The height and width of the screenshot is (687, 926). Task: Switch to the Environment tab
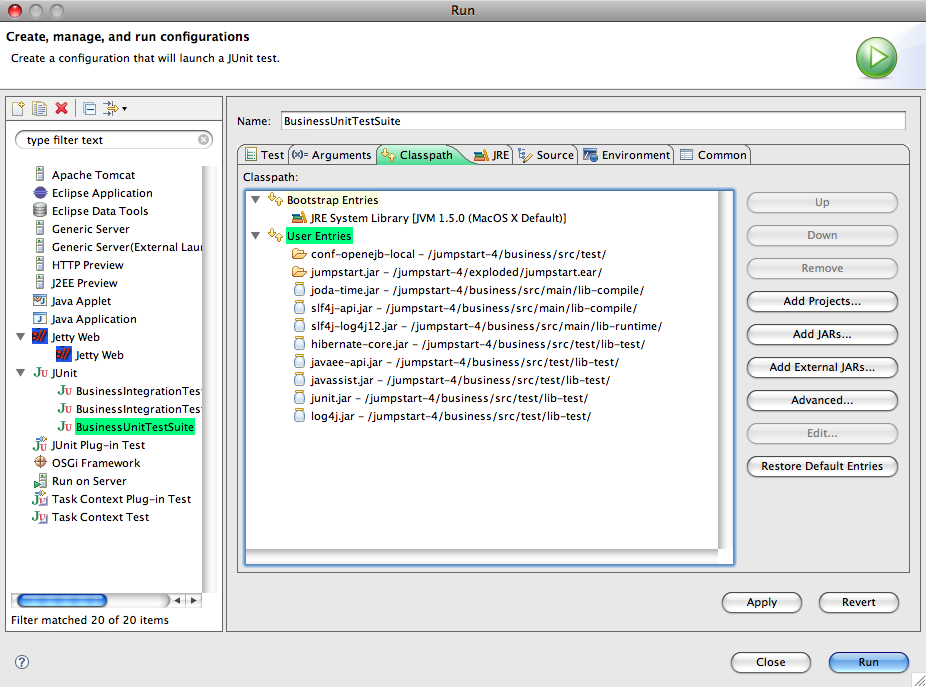[627, 155]
